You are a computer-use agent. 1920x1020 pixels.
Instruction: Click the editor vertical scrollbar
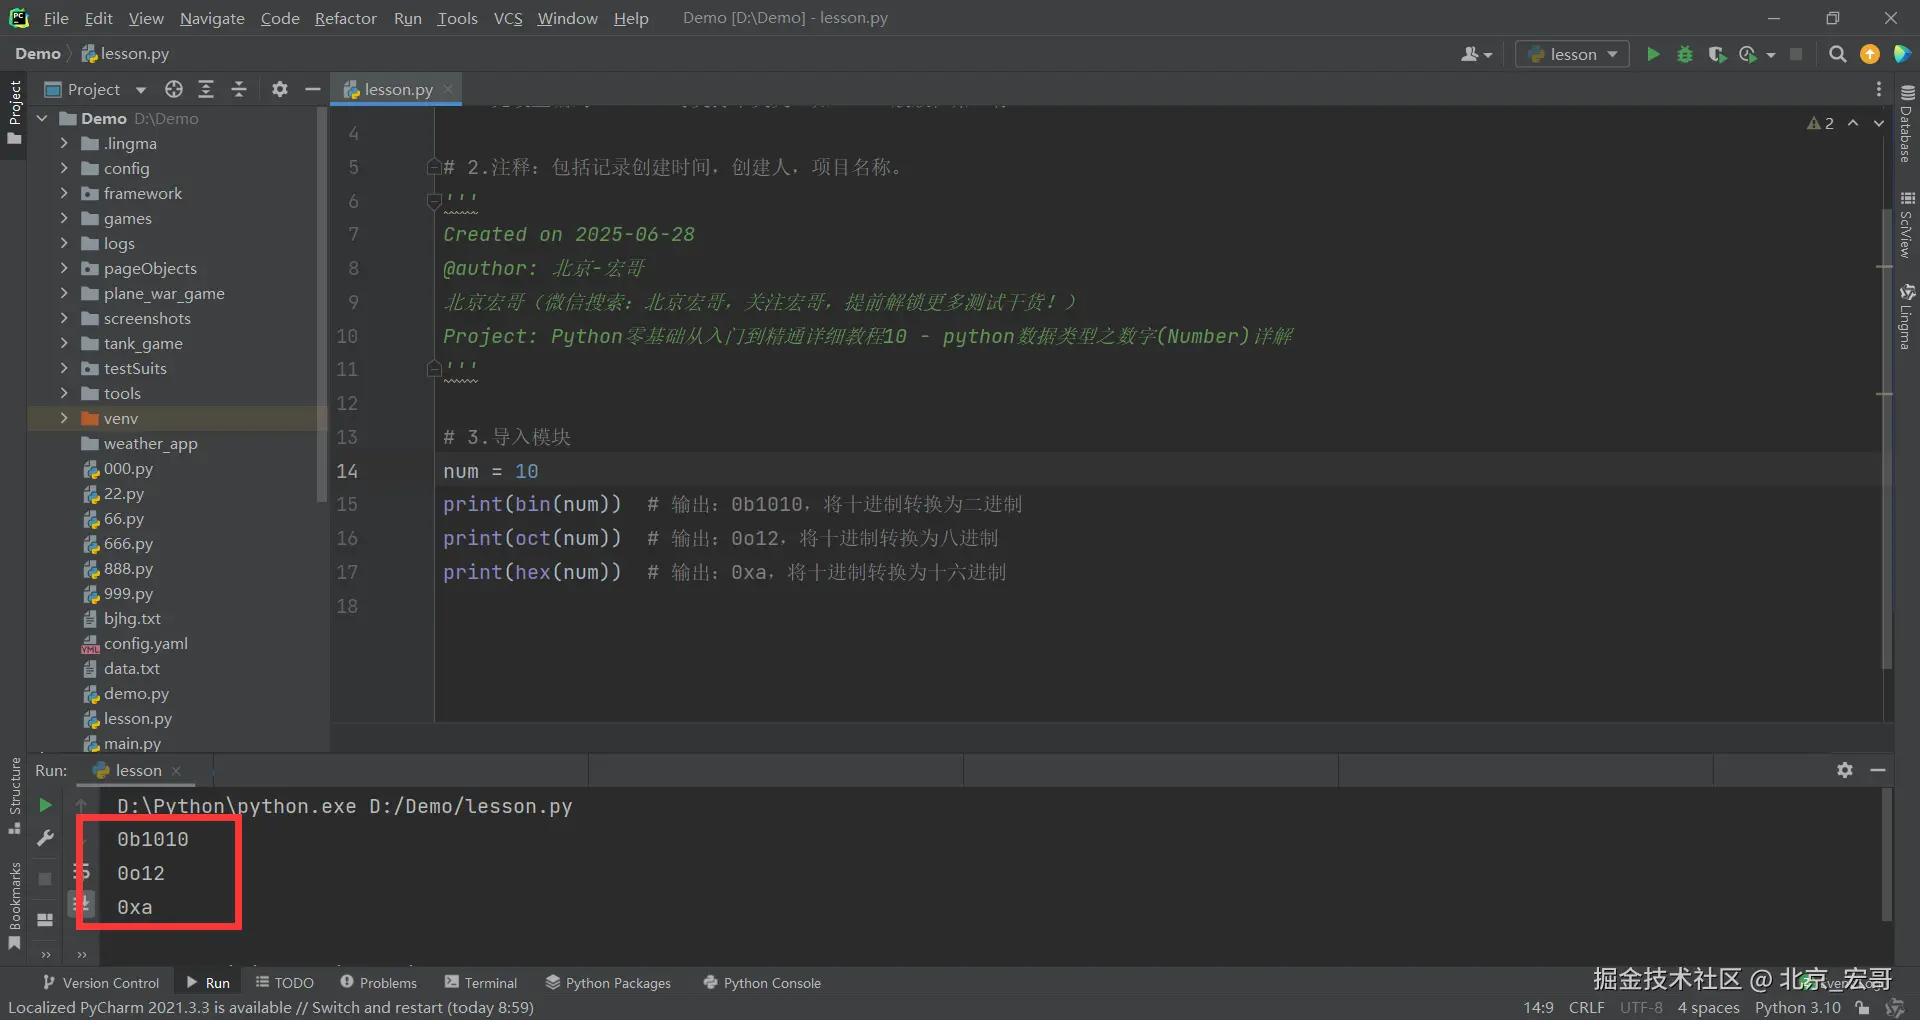pos(1886,440)
